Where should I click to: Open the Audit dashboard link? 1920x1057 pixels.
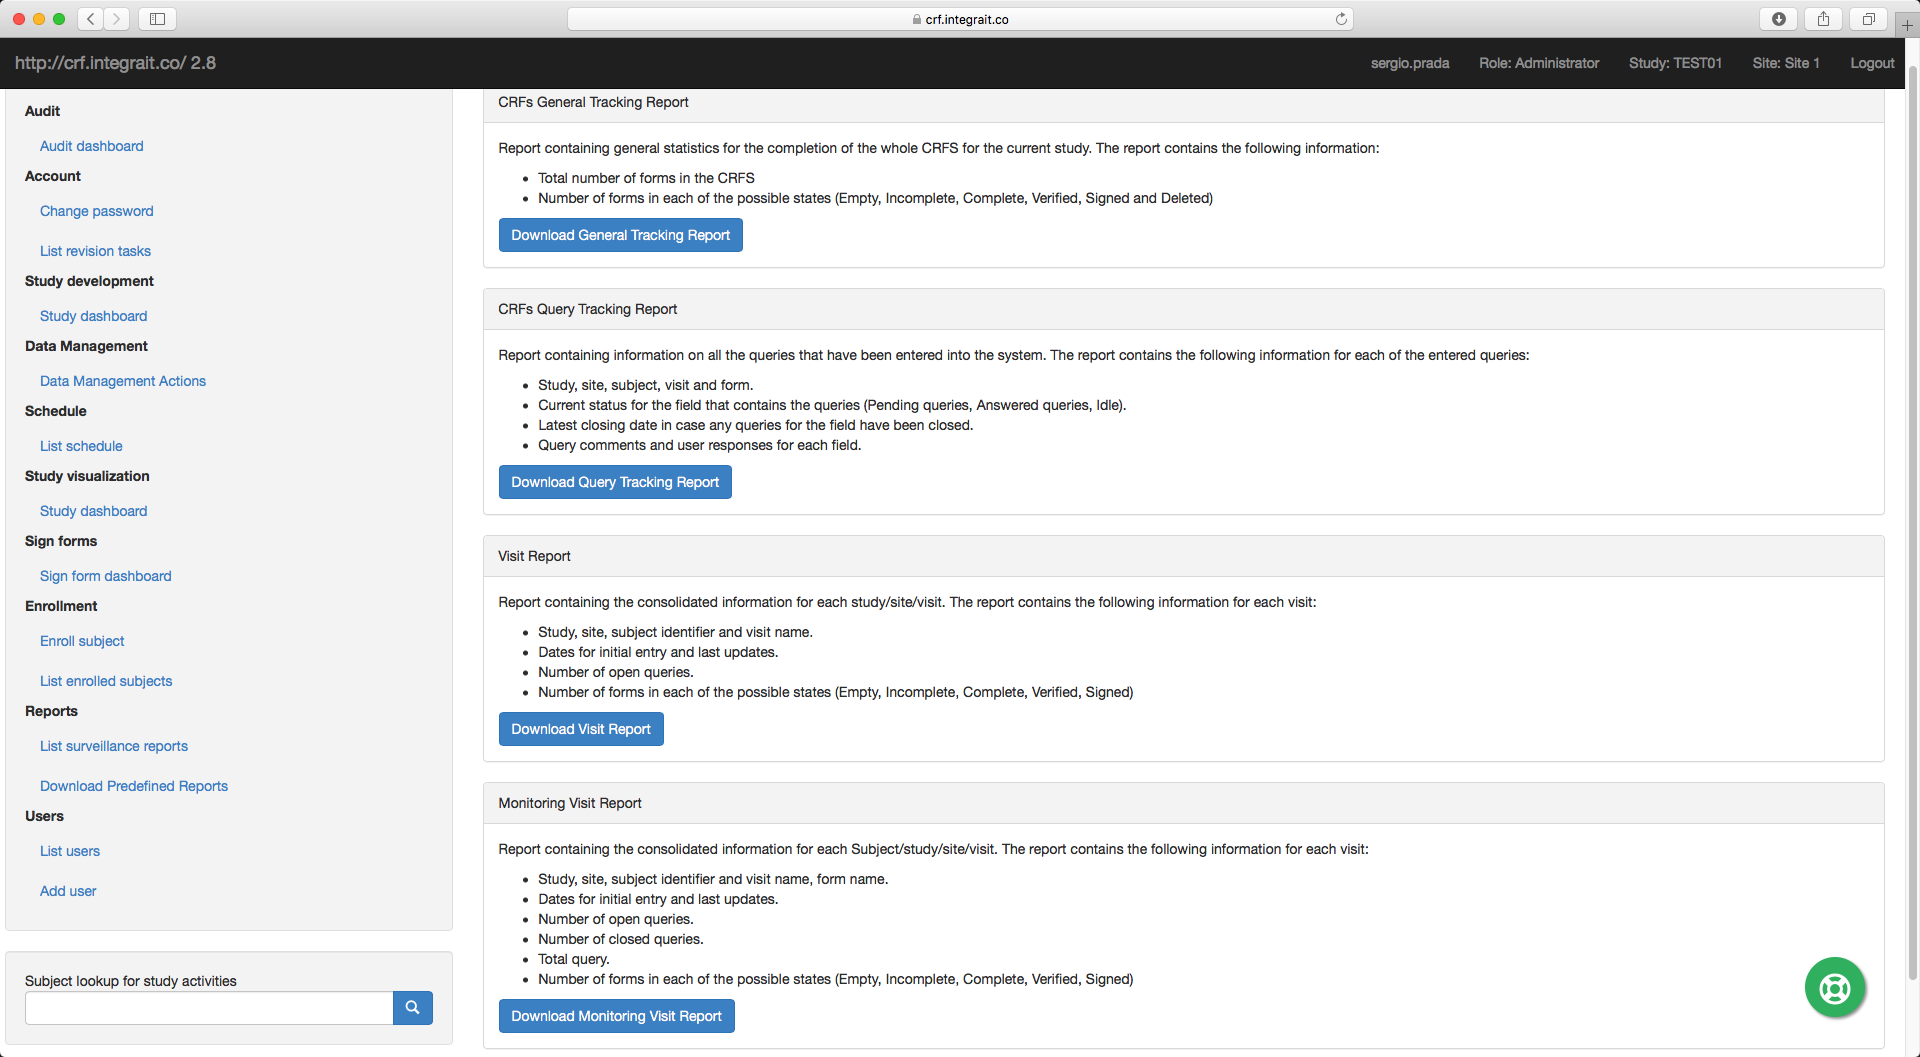pyautogui.click(x=91, y=146)
